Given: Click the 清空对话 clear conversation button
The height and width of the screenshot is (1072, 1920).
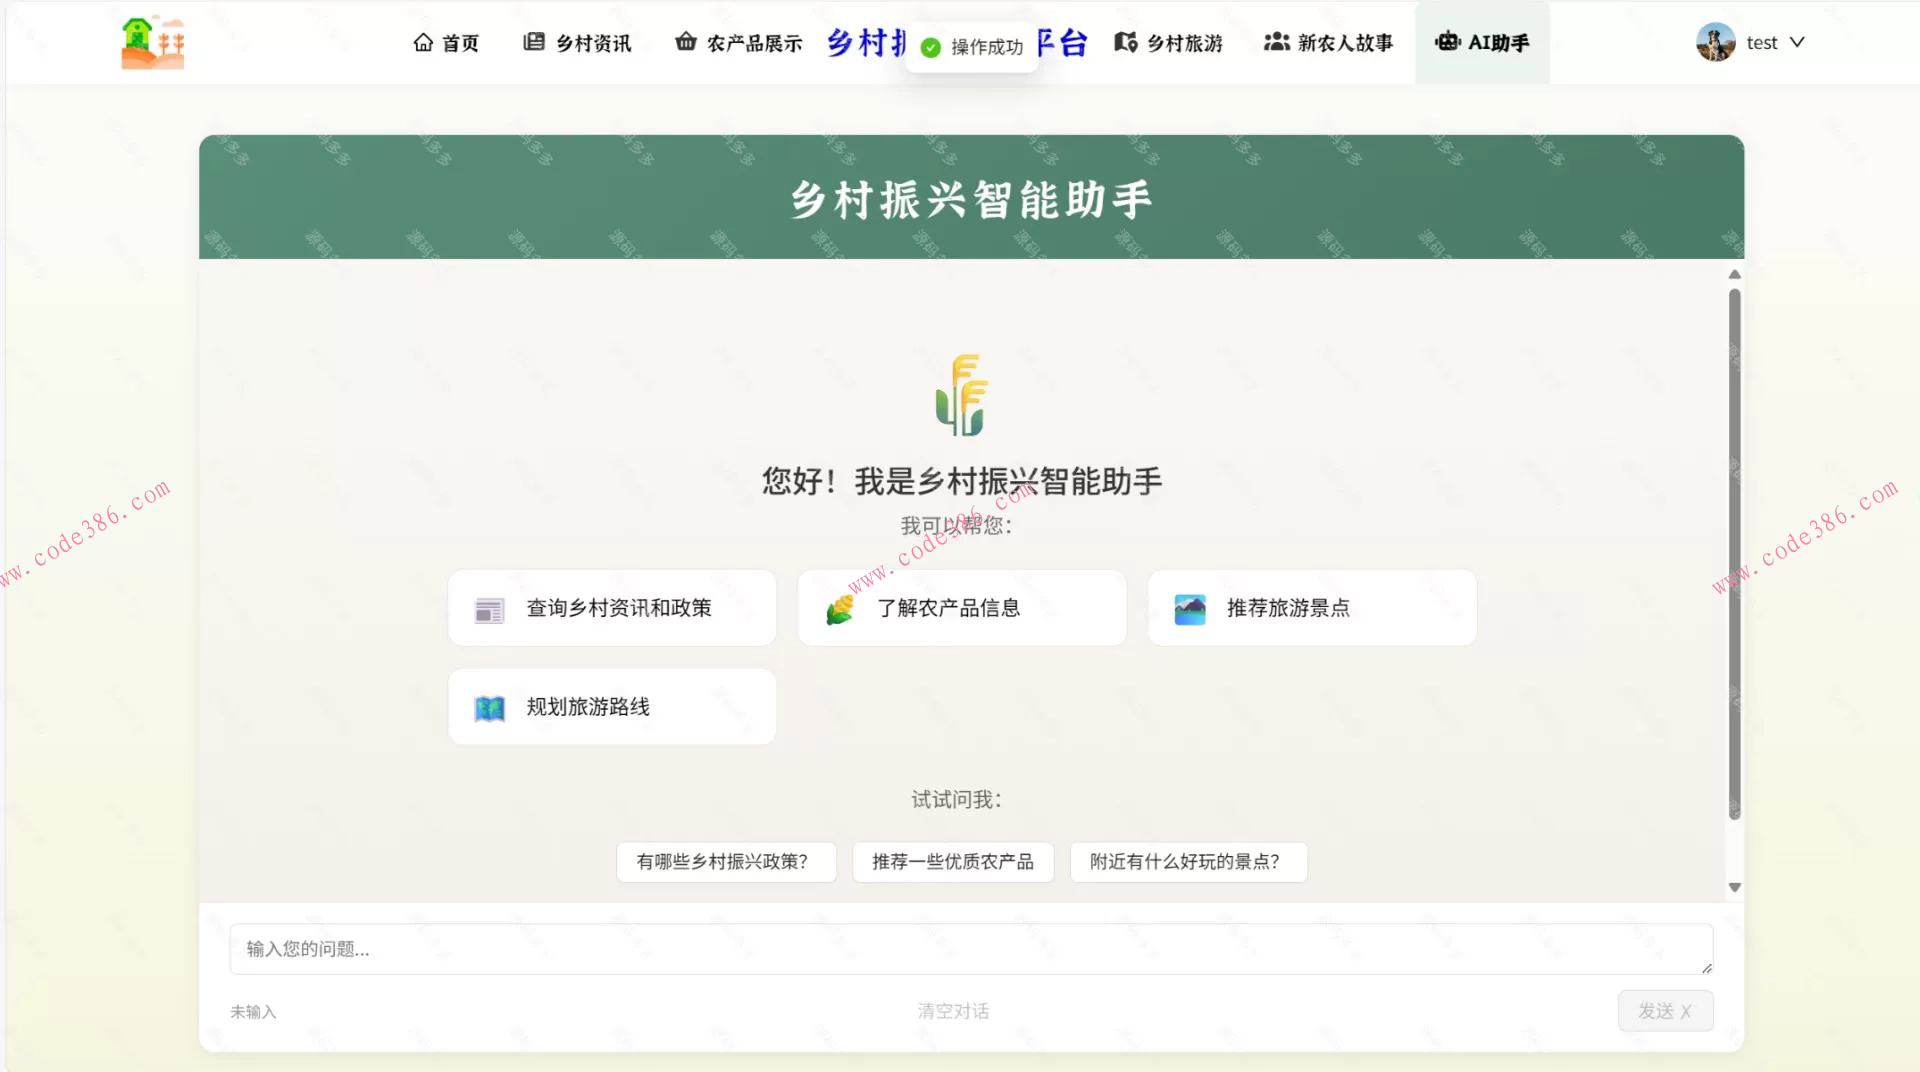Looking at the screenshot, I should [953, 1011].
